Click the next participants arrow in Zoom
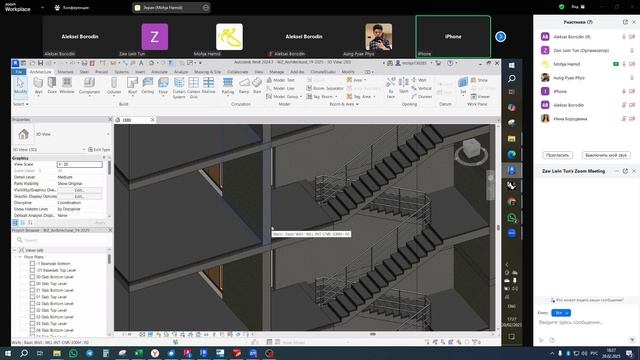 pos(500,37)
